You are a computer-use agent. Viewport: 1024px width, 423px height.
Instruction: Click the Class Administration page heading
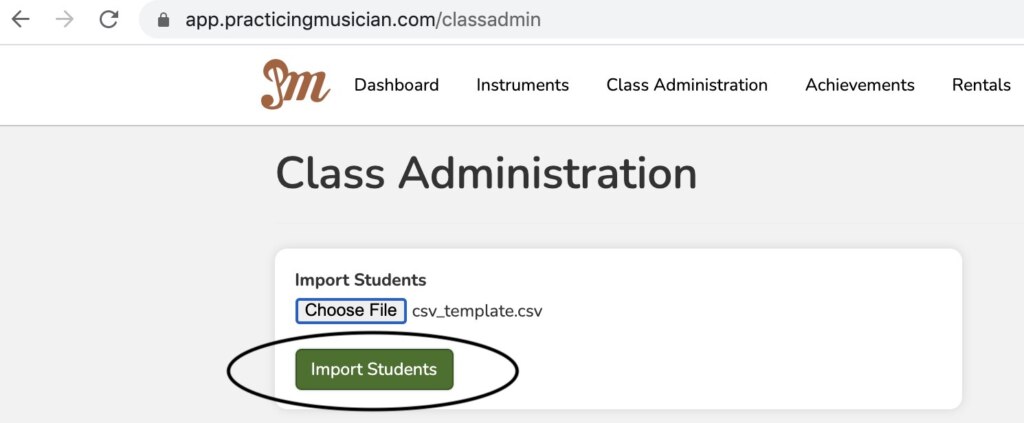(x=486, y=174)
